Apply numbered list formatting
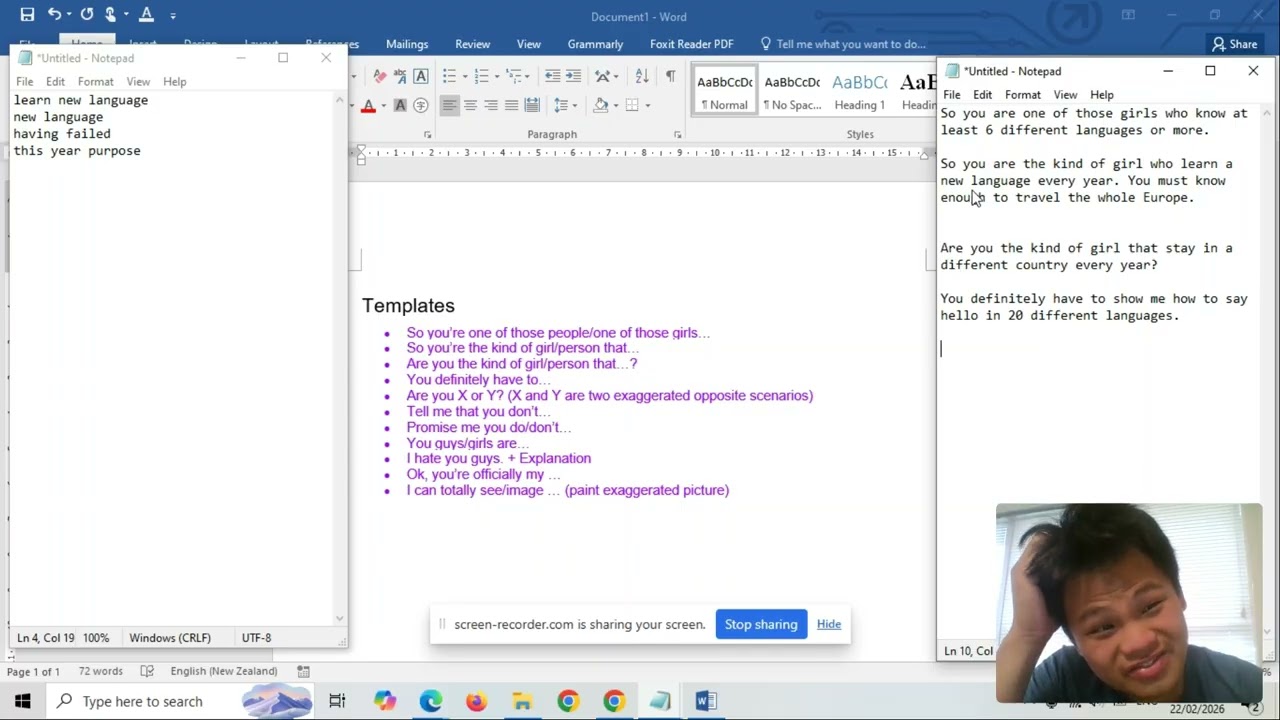This screenshot has height=720, width=1280. point(482,76)
